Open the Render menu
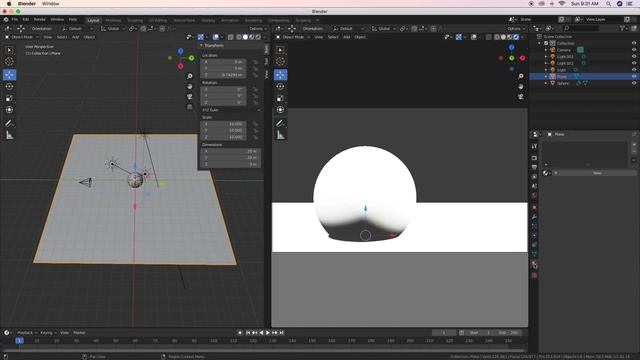The image size is (640, 360). click(x=40, y=20)
